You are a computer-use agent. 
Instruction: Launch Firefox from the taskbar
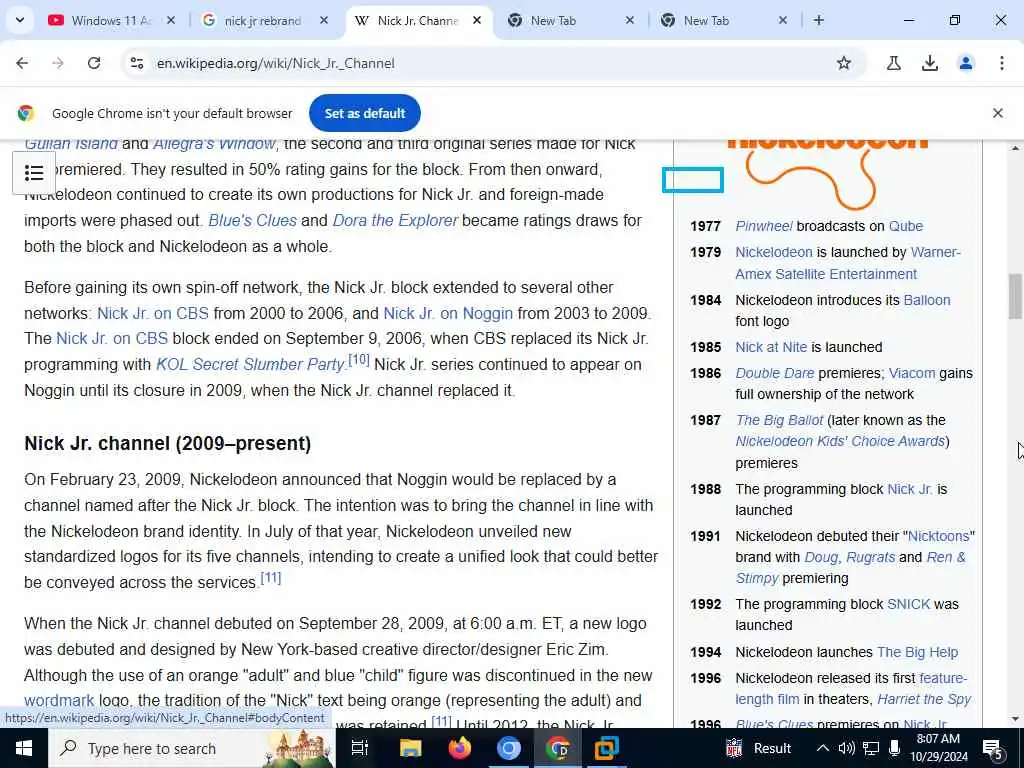click(460, 748)
